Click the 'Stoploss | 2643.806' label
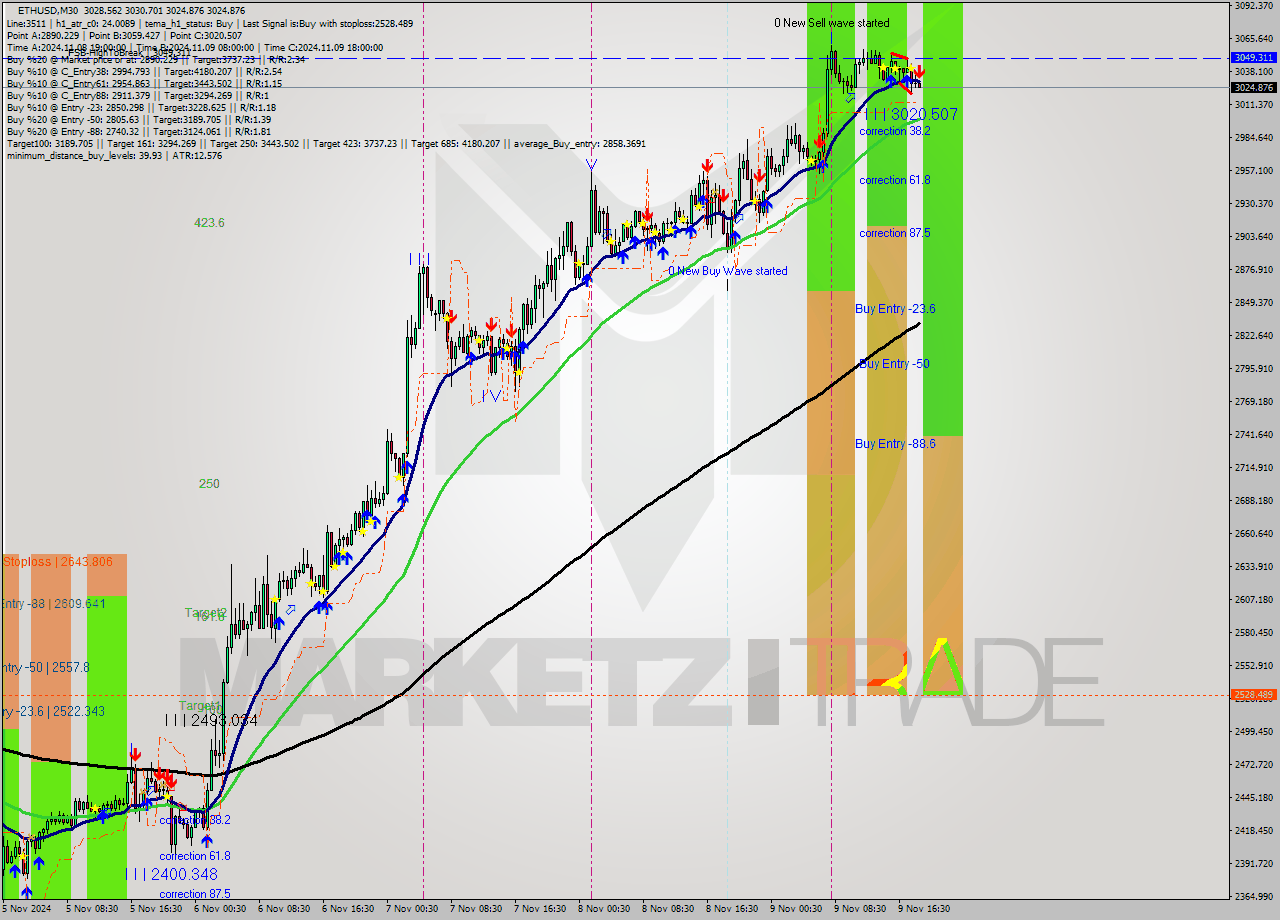 click(x=57, y=562)
